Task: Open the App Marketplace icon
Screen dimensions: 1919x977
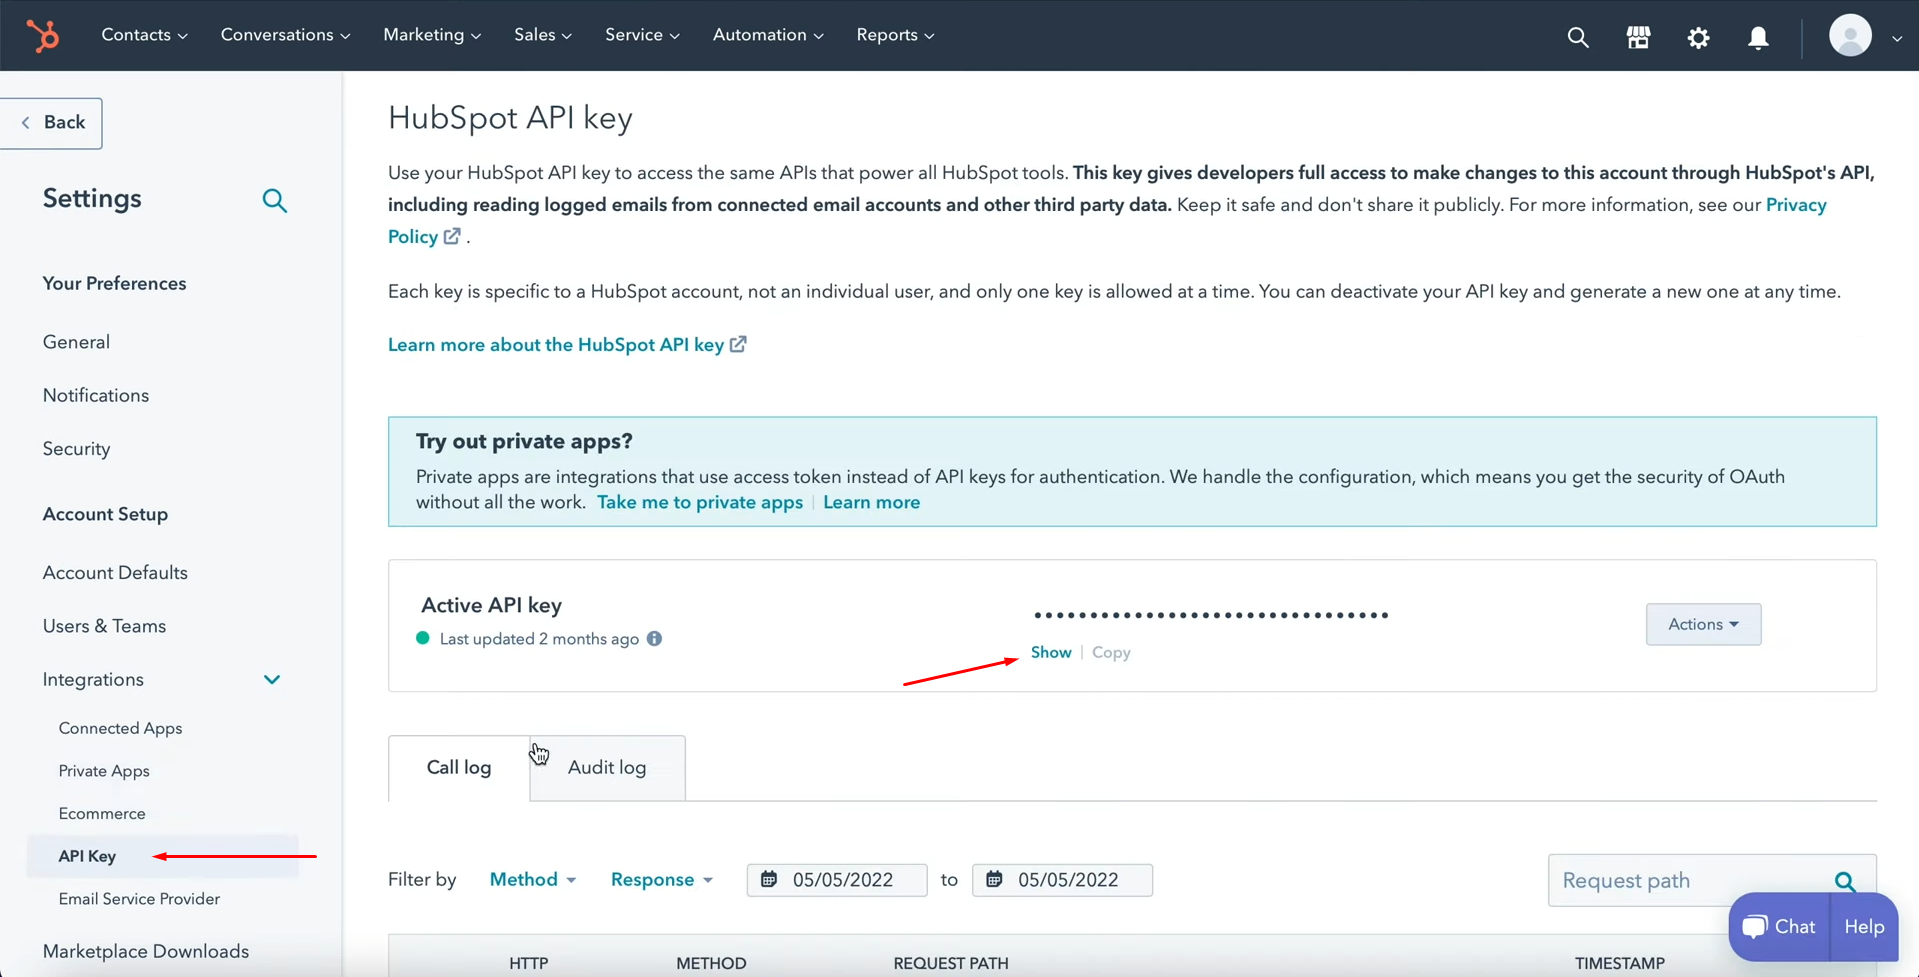Action: (1638, 36)
